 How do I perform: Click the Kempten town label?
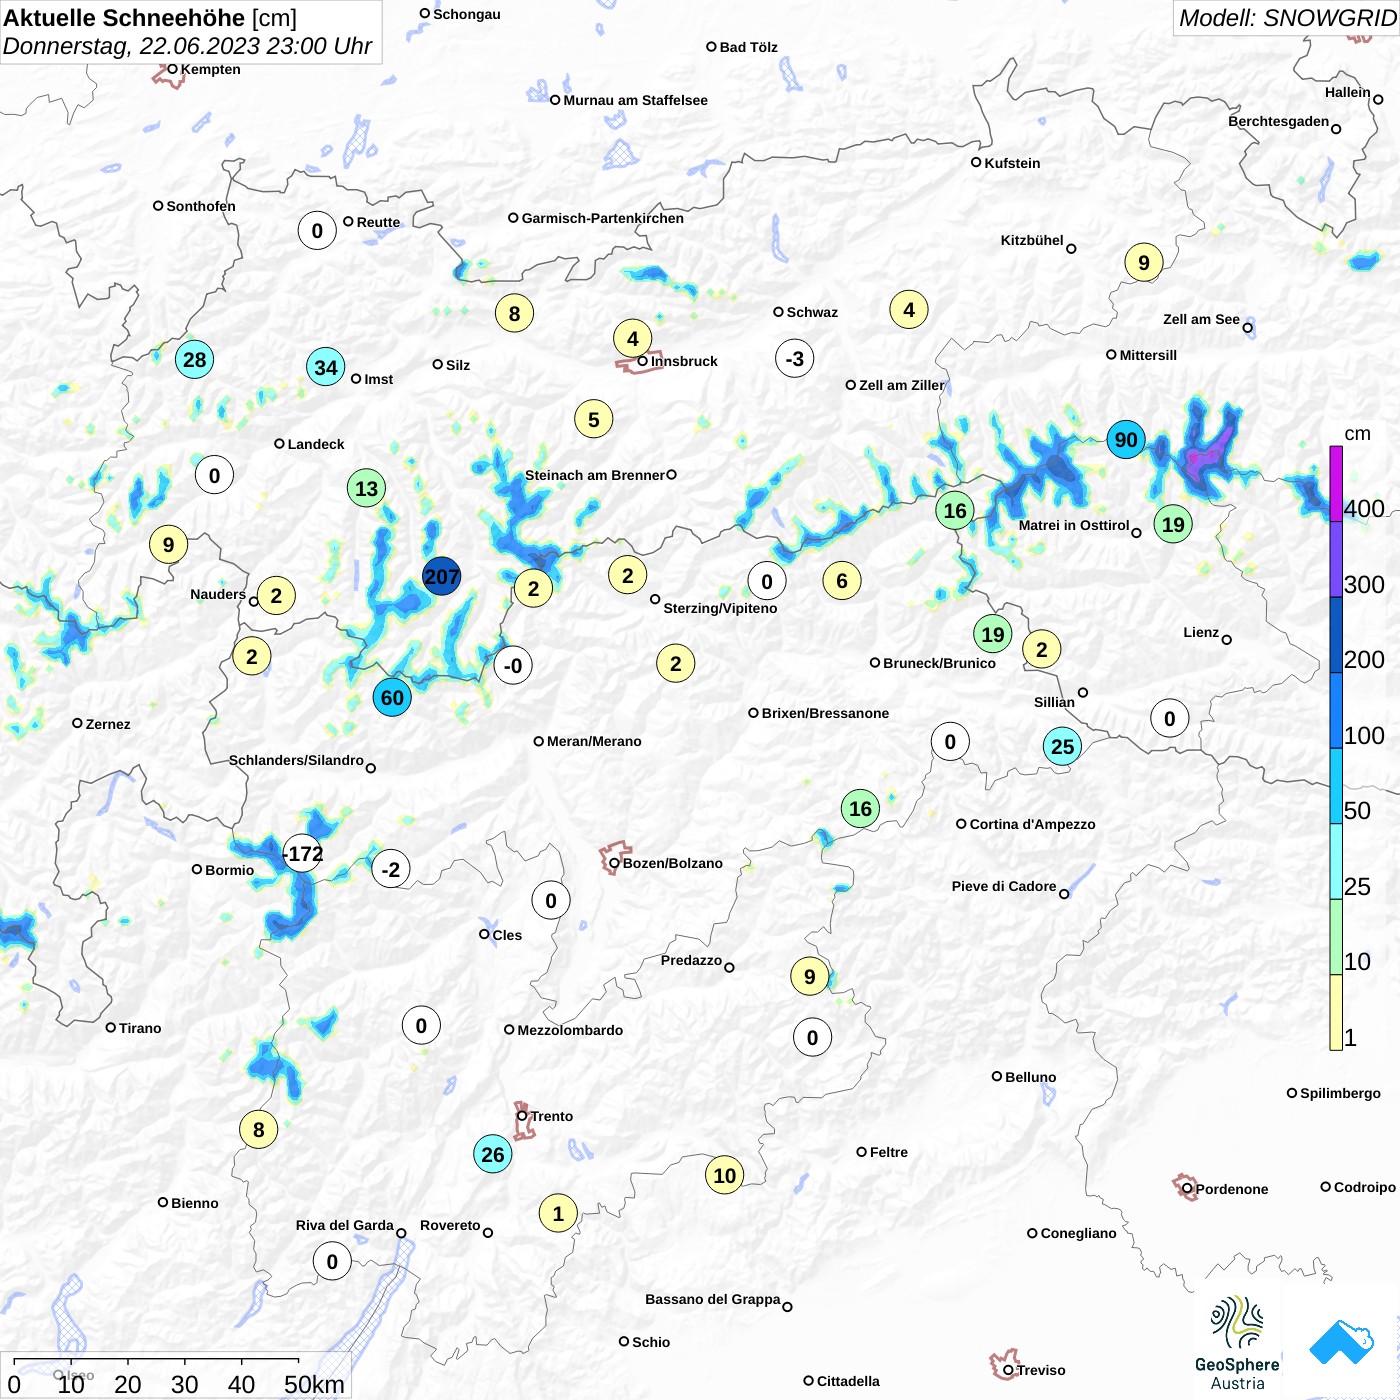point(210,69)
